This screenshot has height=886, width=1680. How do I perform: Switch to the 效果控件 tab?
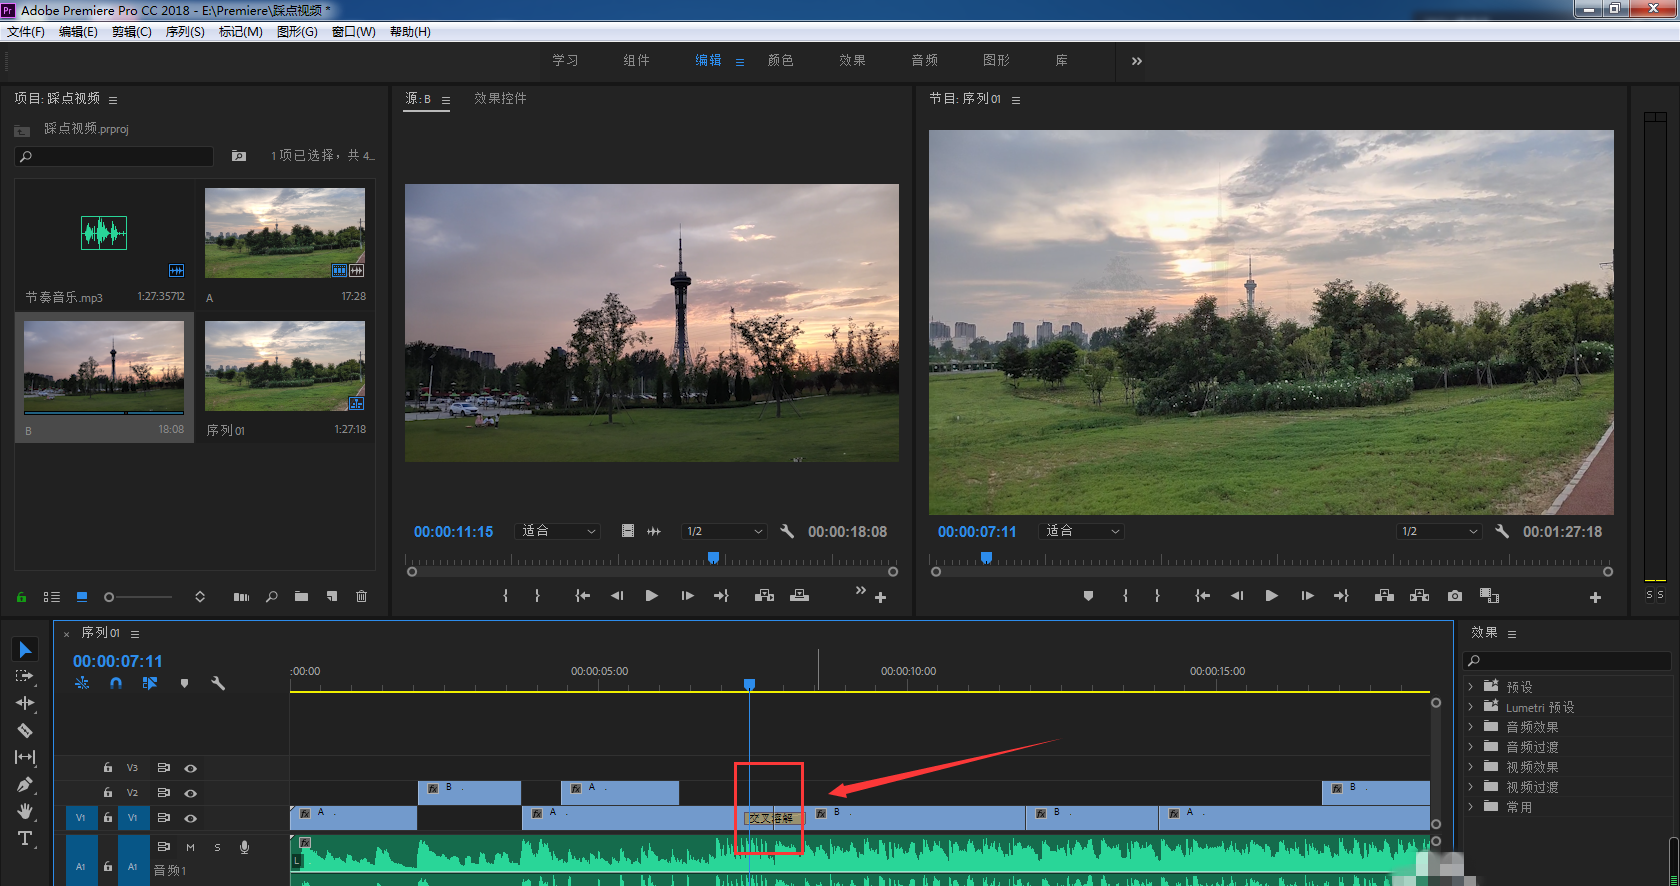coord(500,98)
